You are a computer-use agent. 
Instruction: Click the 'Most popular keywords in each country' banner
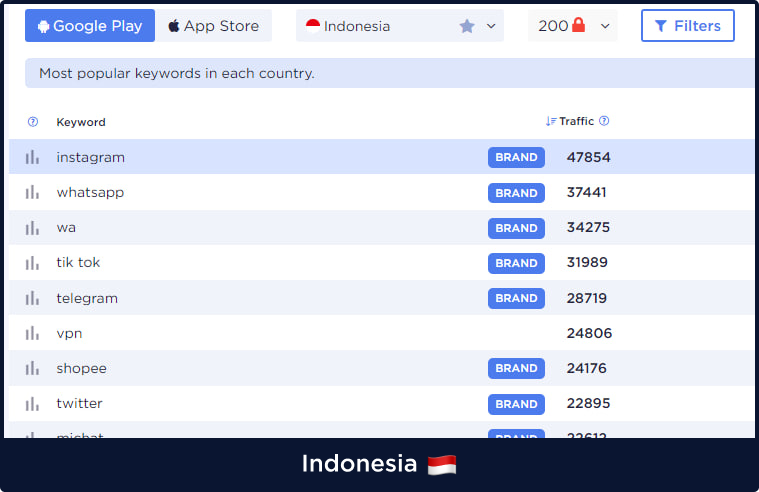pyautogui.click(x=390, y=73)
